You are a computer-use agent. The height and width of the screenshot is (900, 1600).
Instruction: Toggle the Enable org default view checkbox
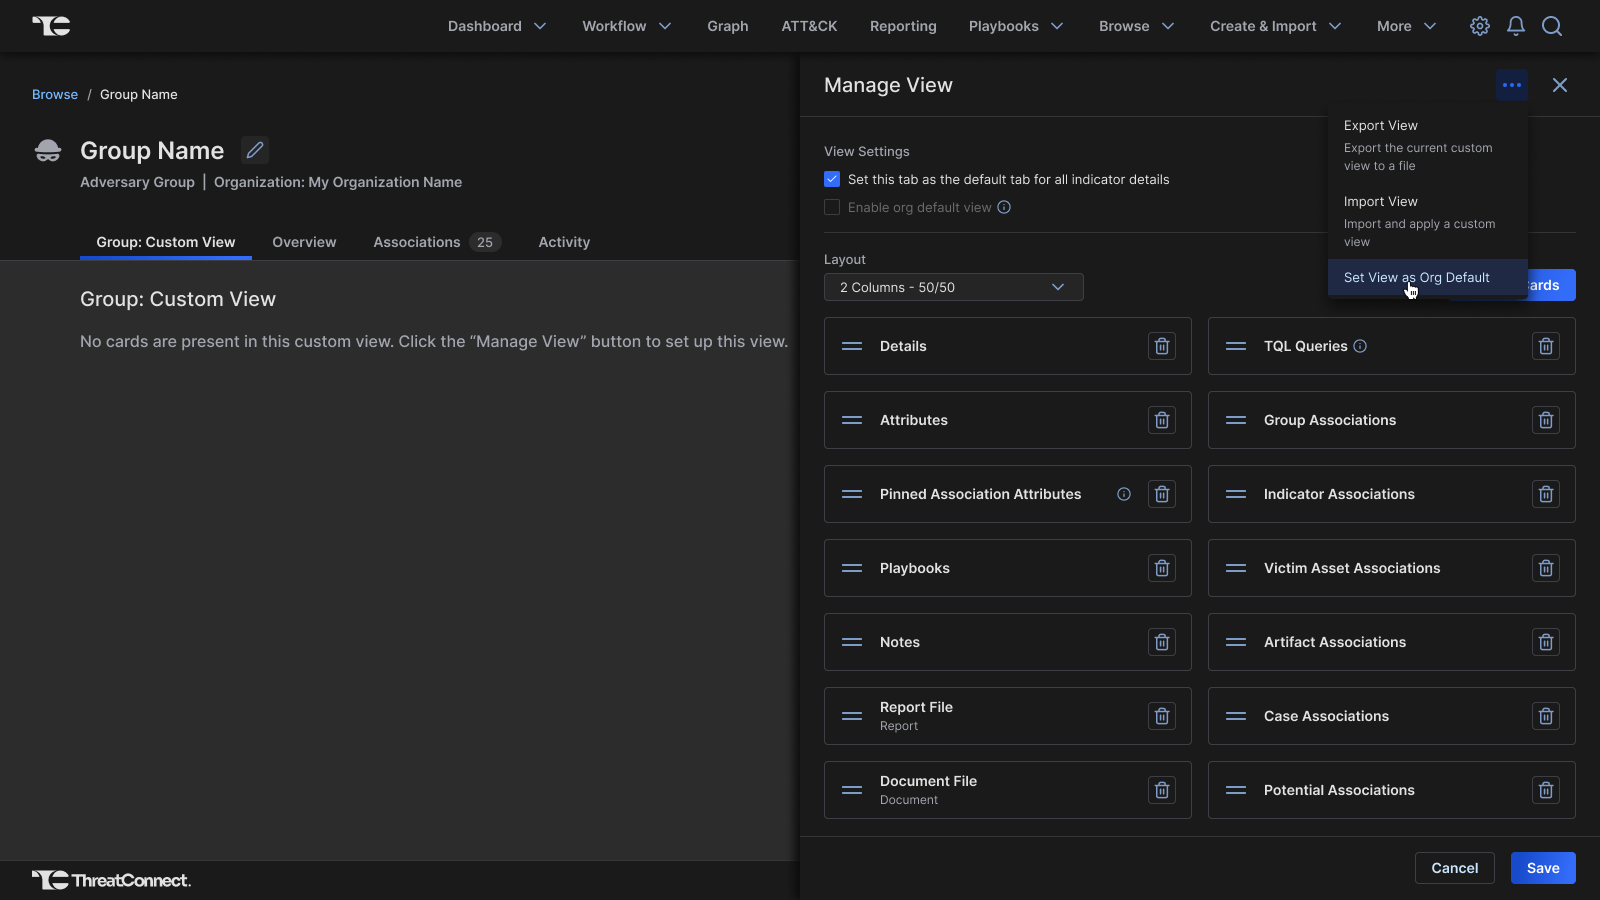(832, 208)
